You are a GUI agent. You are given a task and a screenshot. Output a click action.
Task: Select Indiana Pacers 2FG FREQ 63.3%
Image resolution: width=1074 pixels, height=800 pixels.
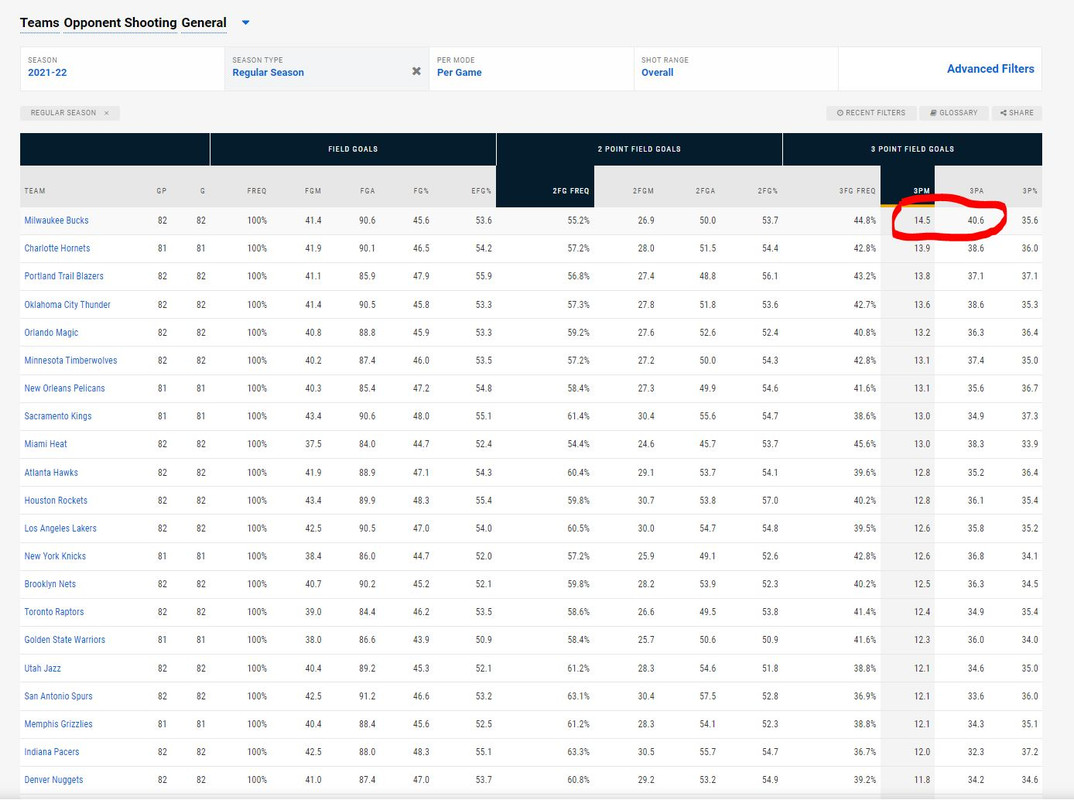coord(578,752)
